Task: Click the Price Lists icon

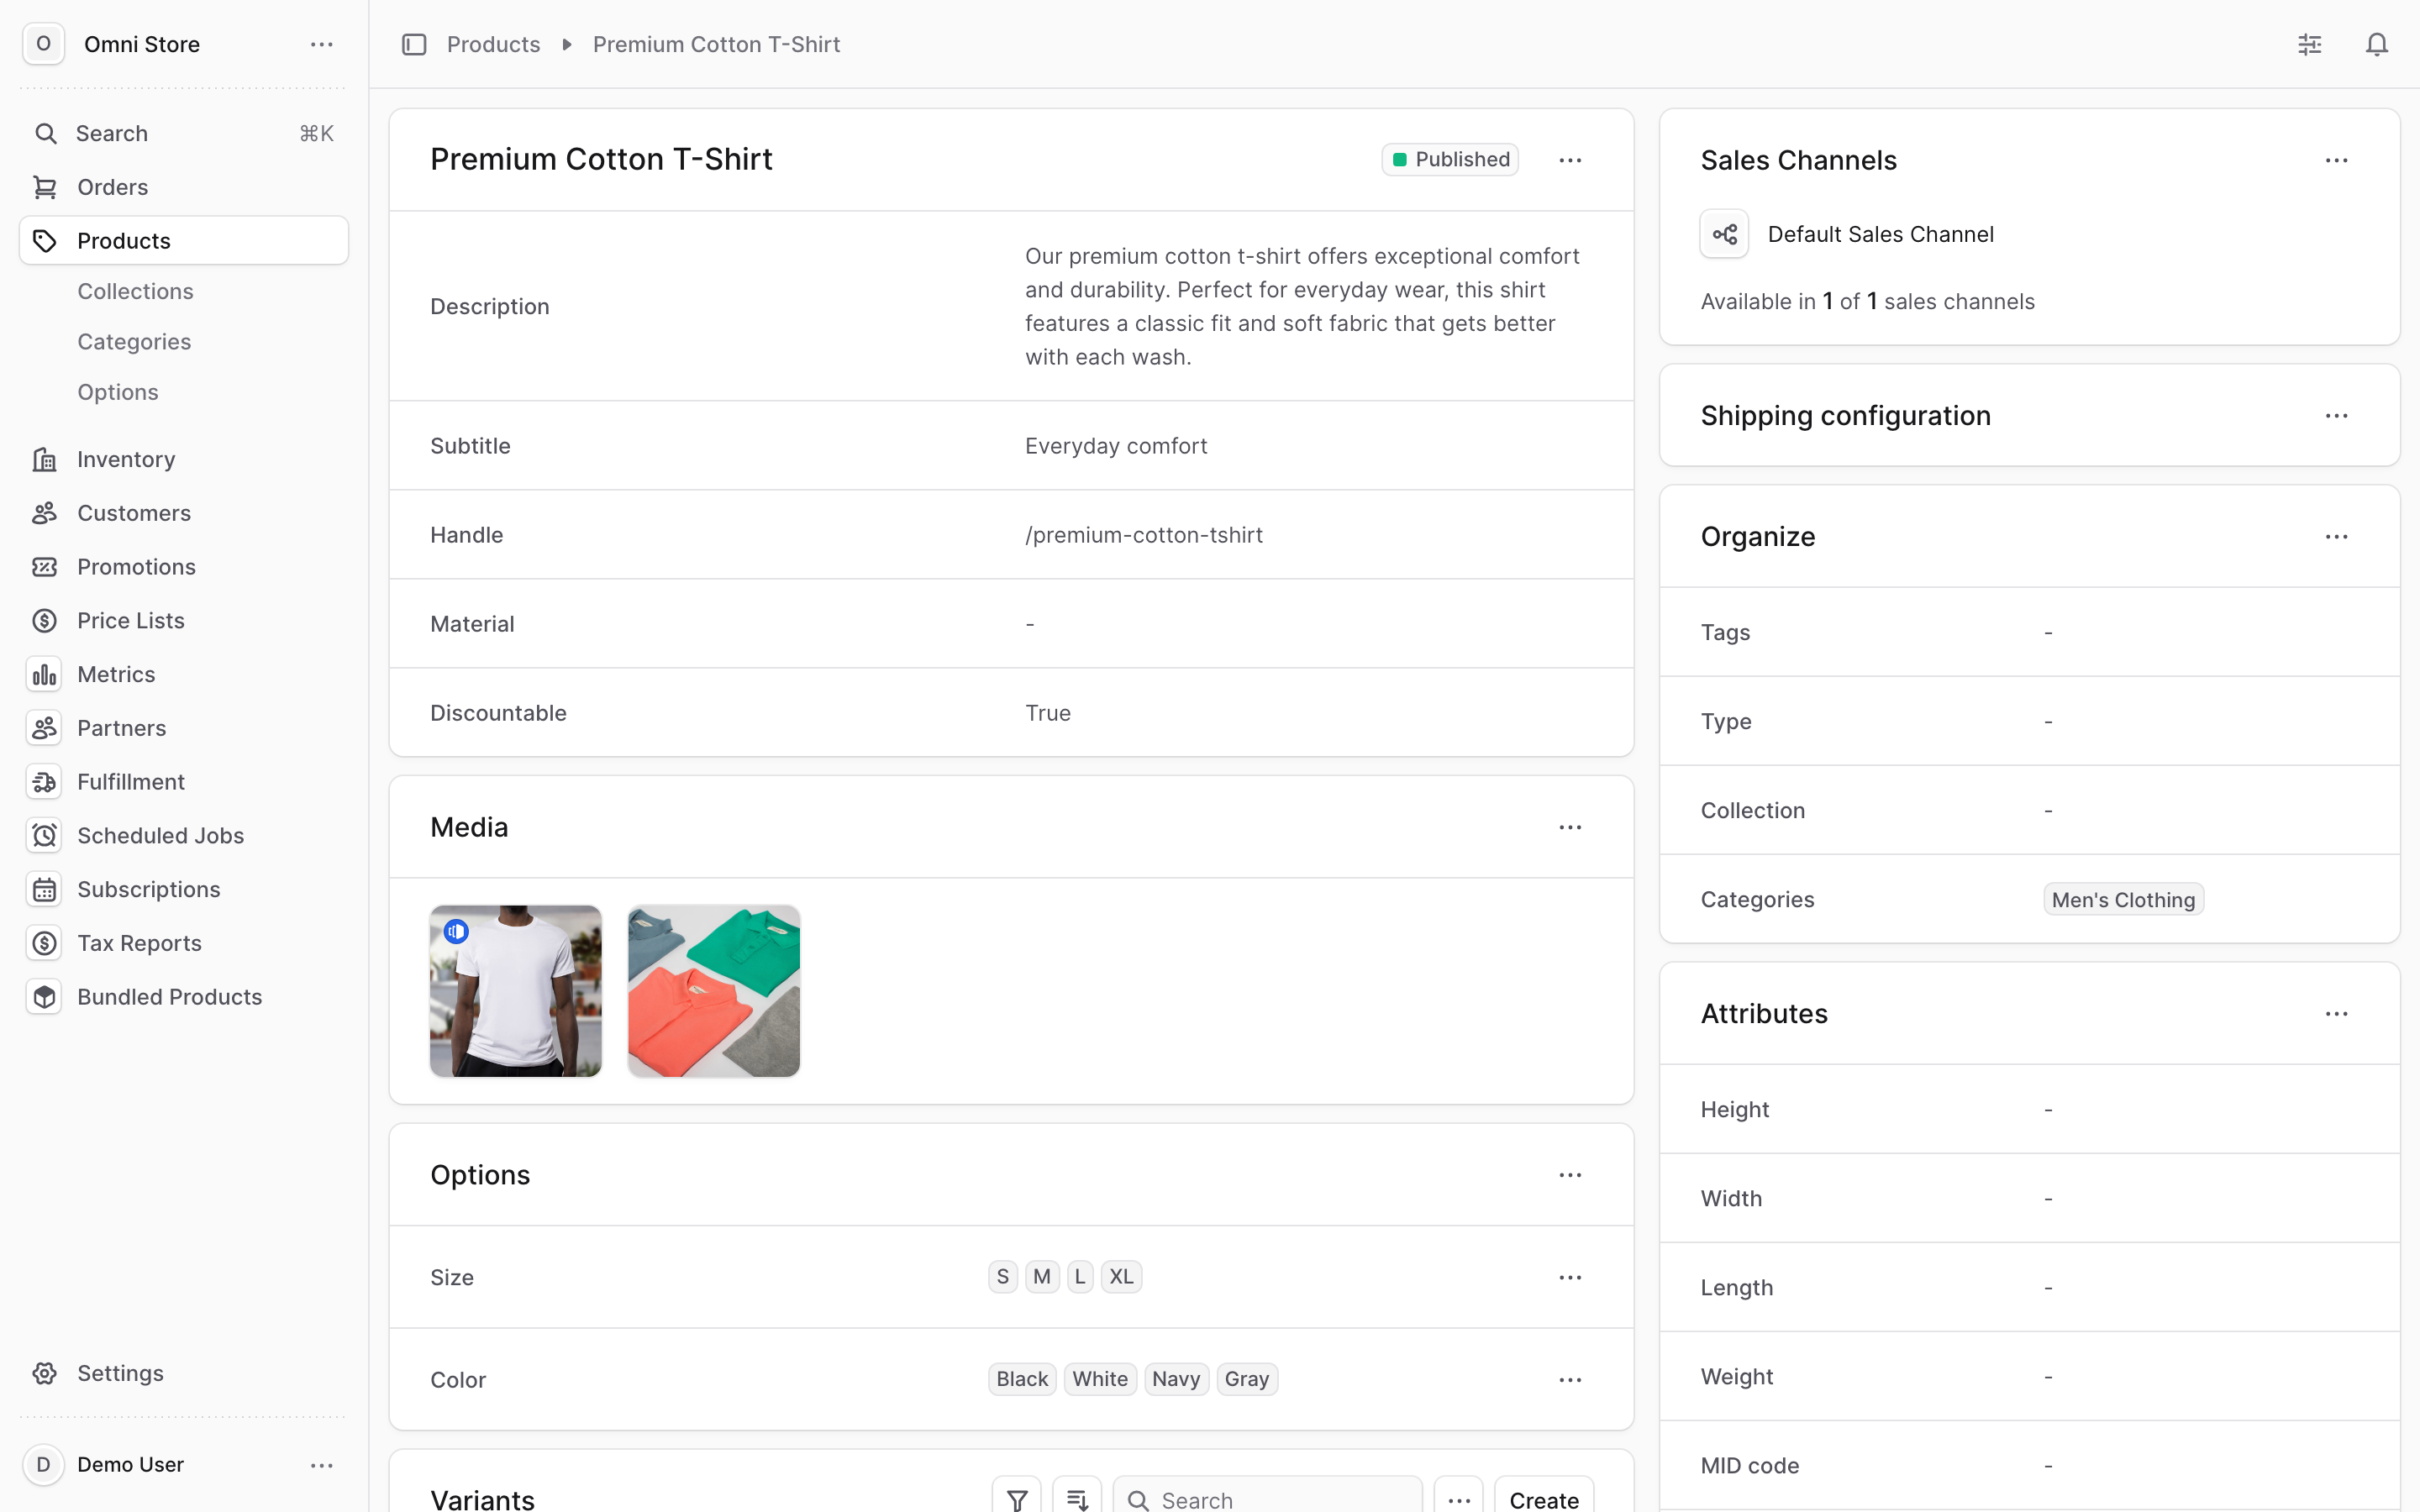Action: coord(44,620)
